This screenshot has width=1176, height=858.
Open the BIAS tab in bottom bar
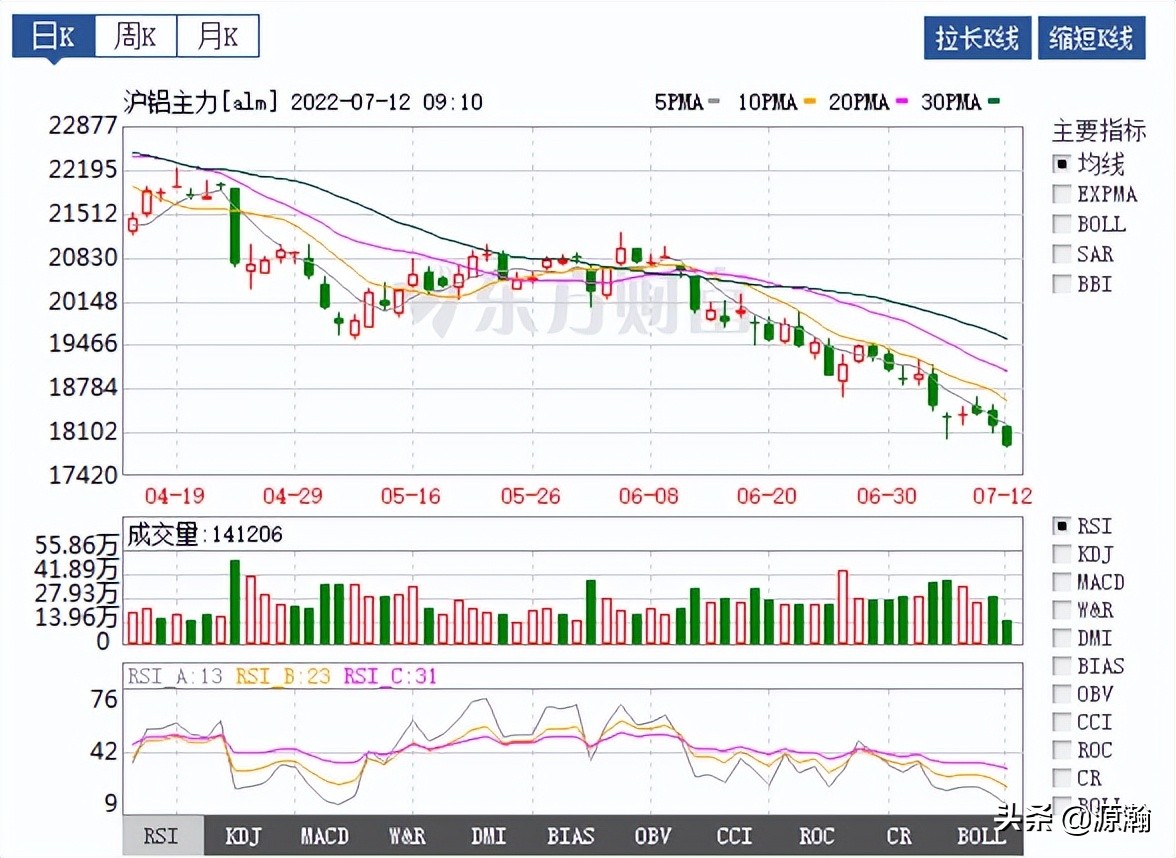[x=571, y=836]
